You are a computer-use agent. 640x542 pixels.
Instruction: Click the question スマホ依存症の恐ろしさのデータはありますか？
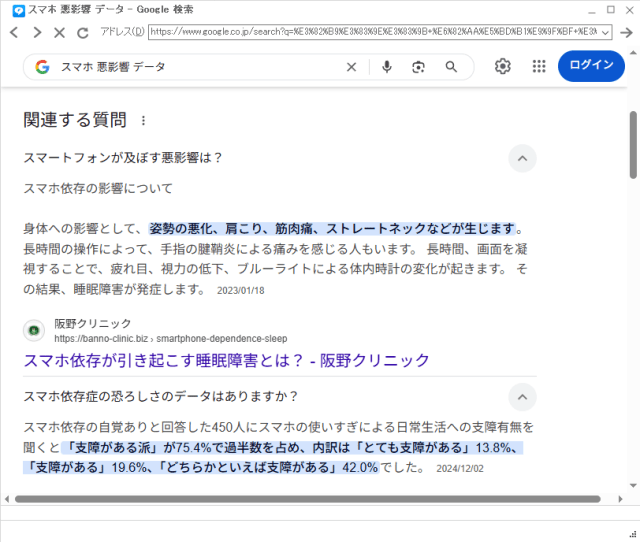[x=161, y=396]
